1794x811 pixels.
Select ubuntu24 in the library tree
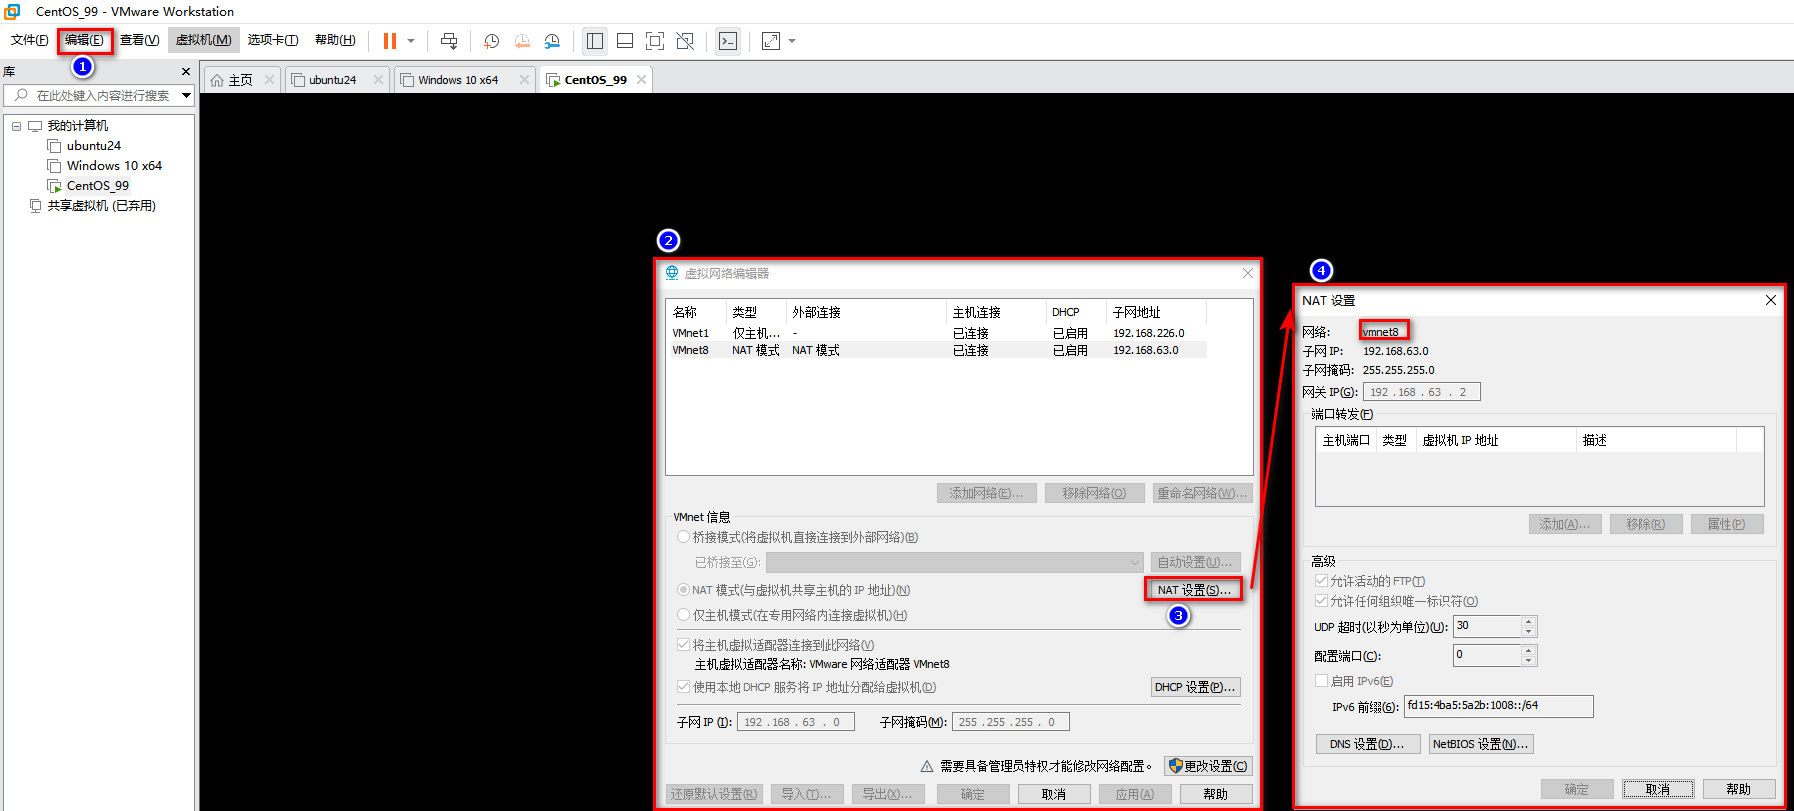coord(94,146)
